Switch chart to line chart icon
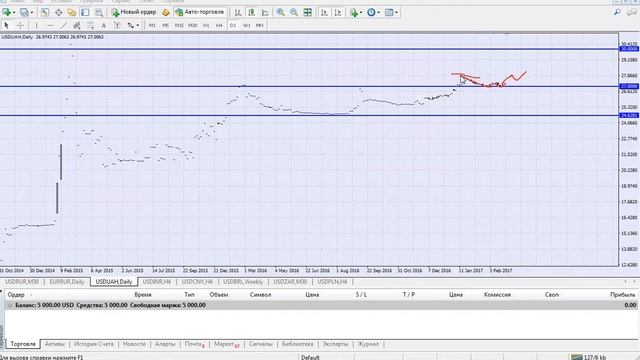The image size is (640, 360). tap(265, 13)
